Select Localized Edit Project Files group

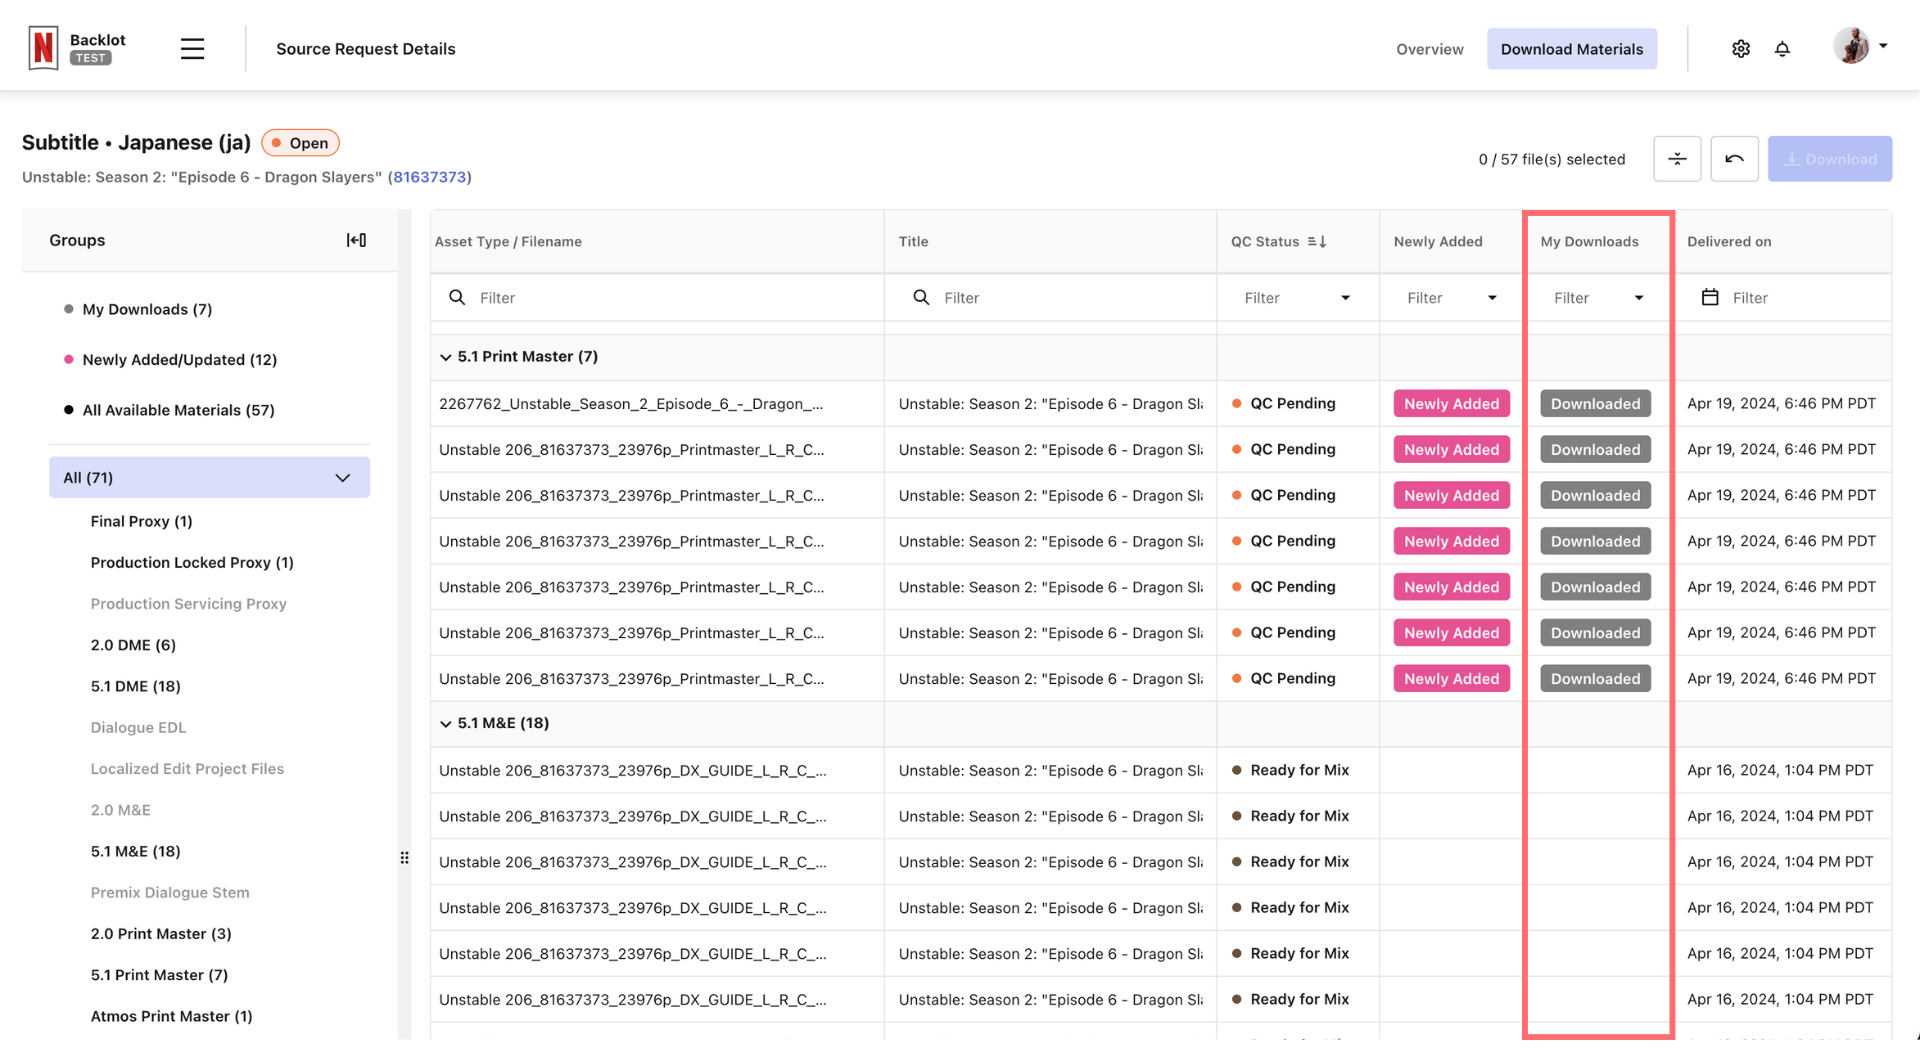[x=187, y=769]
